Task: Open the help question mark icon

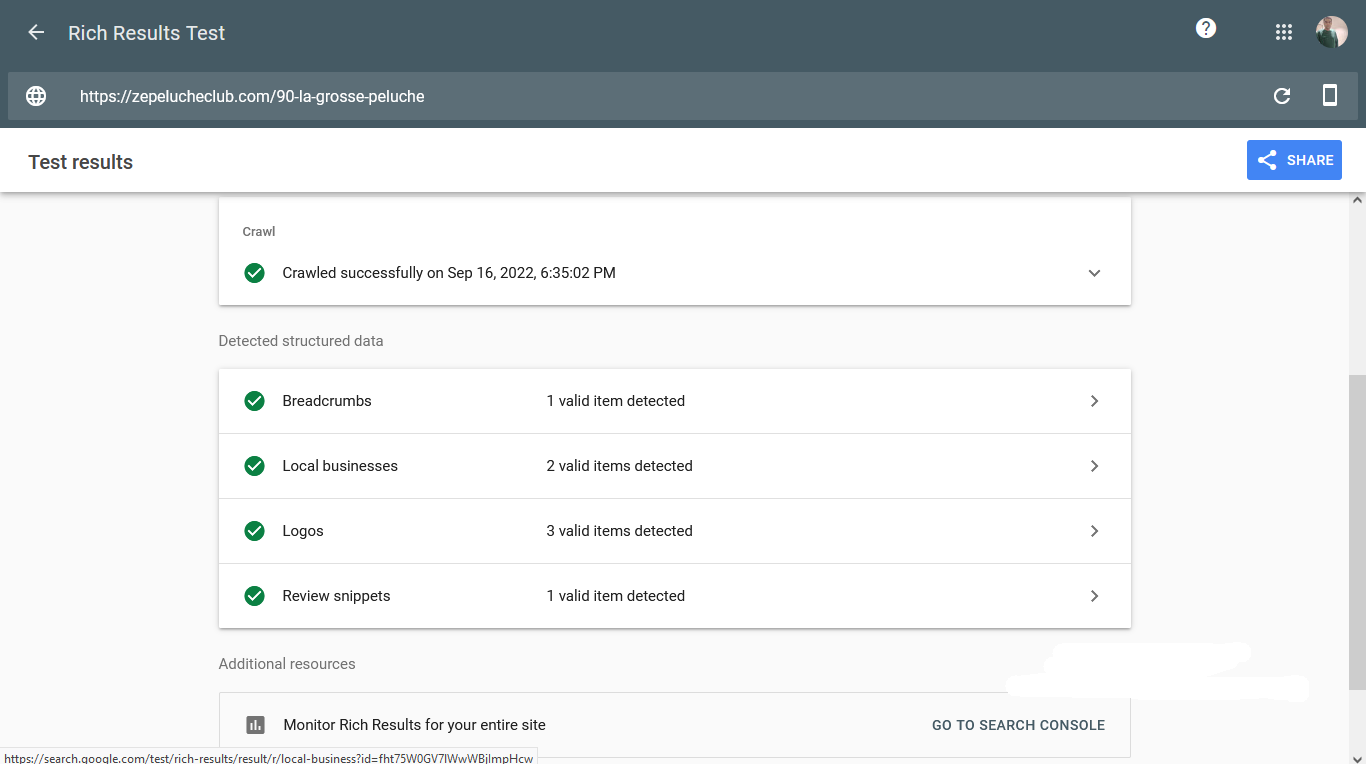Action: [1206, 29]
